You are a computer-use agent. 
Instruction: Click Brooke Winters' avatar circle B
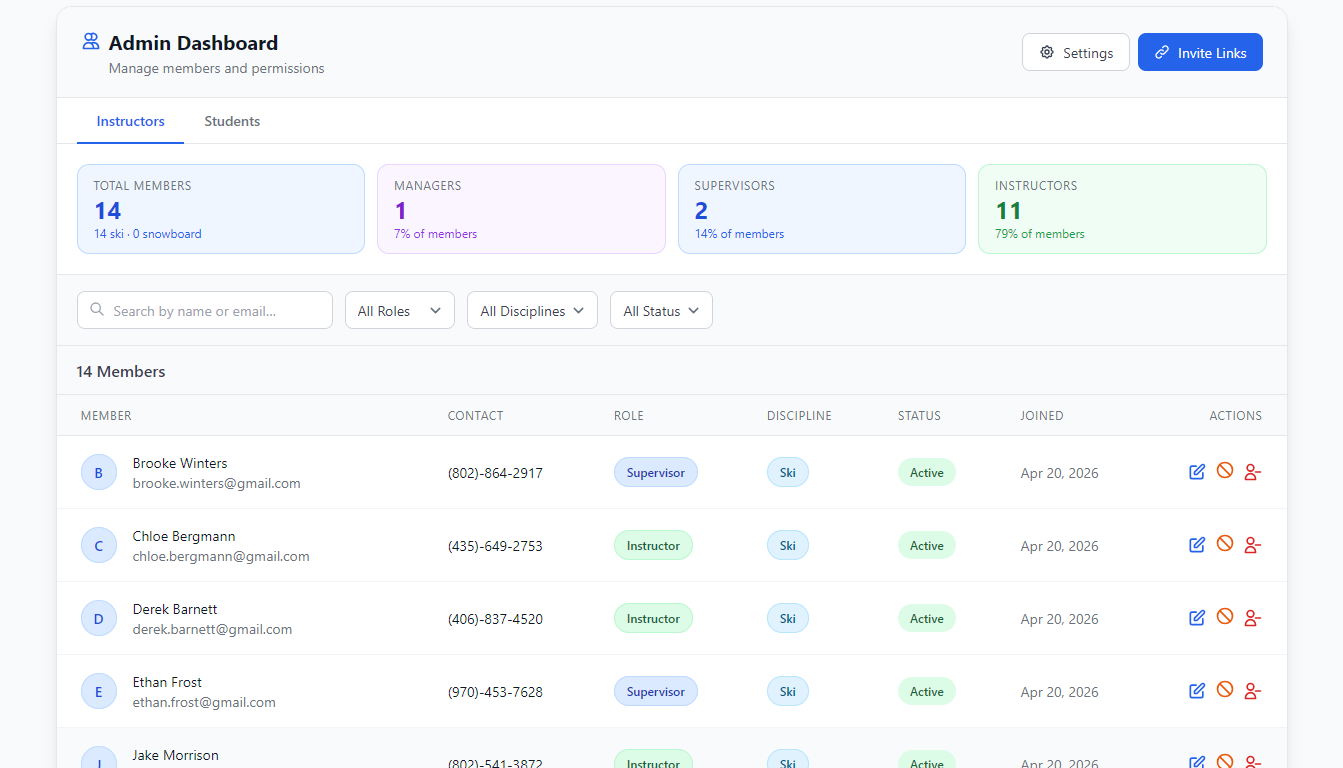click(99, 472)
